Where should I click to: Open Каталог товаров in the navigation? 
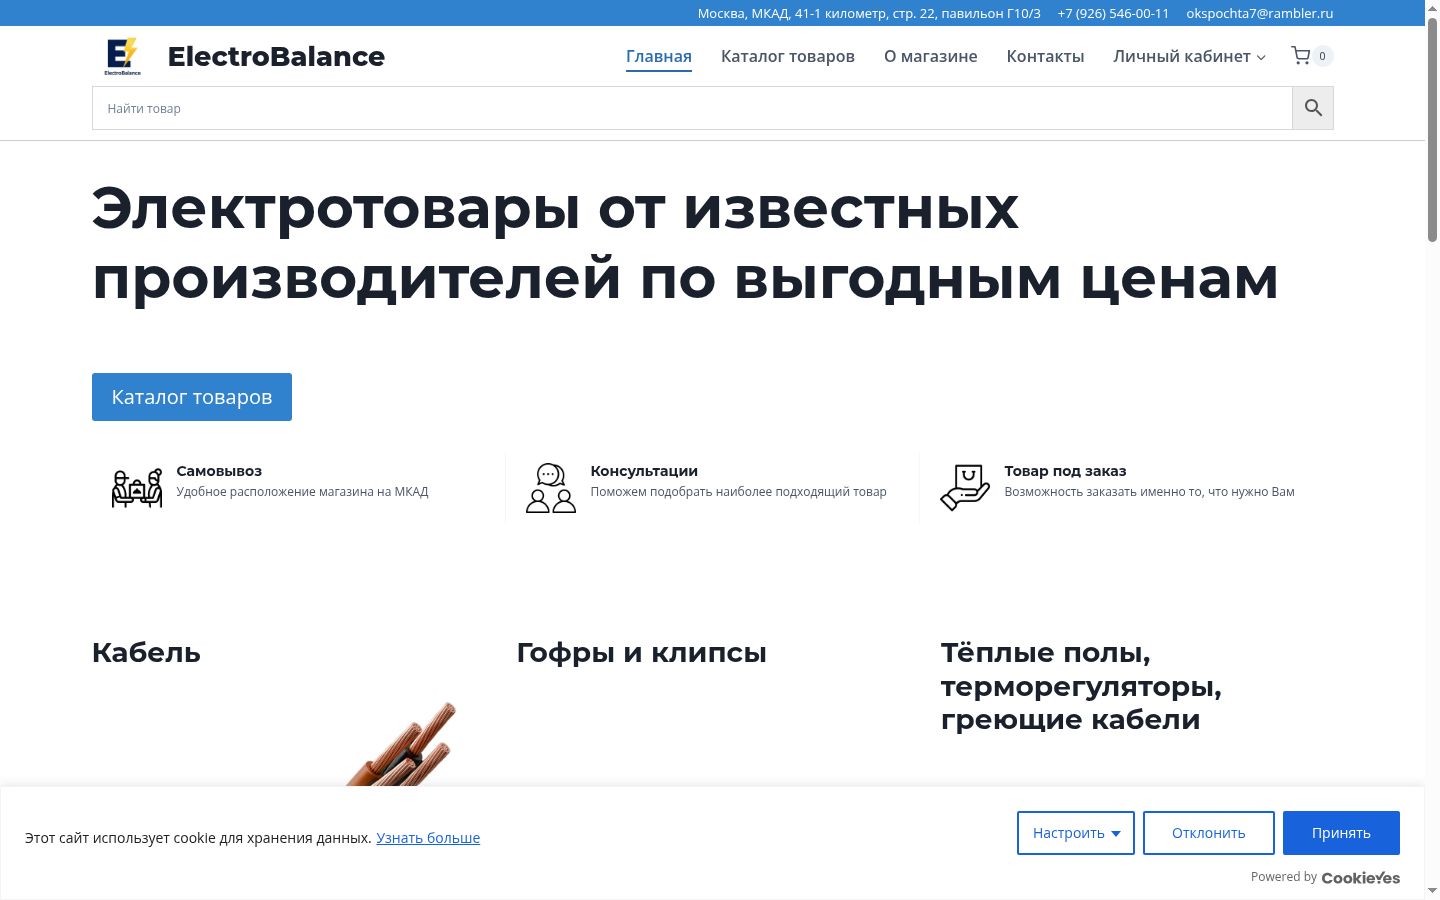pyautogui.click(x=788, y=57)
